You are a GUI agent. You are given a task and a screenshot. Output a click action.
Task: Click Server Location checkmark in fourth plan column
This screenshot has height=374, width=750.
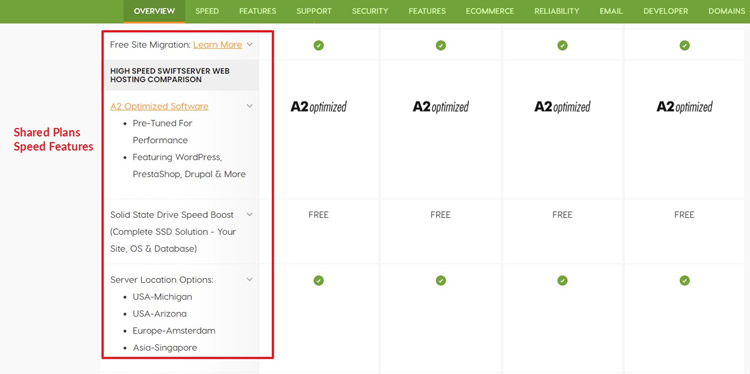coord(684,280)
